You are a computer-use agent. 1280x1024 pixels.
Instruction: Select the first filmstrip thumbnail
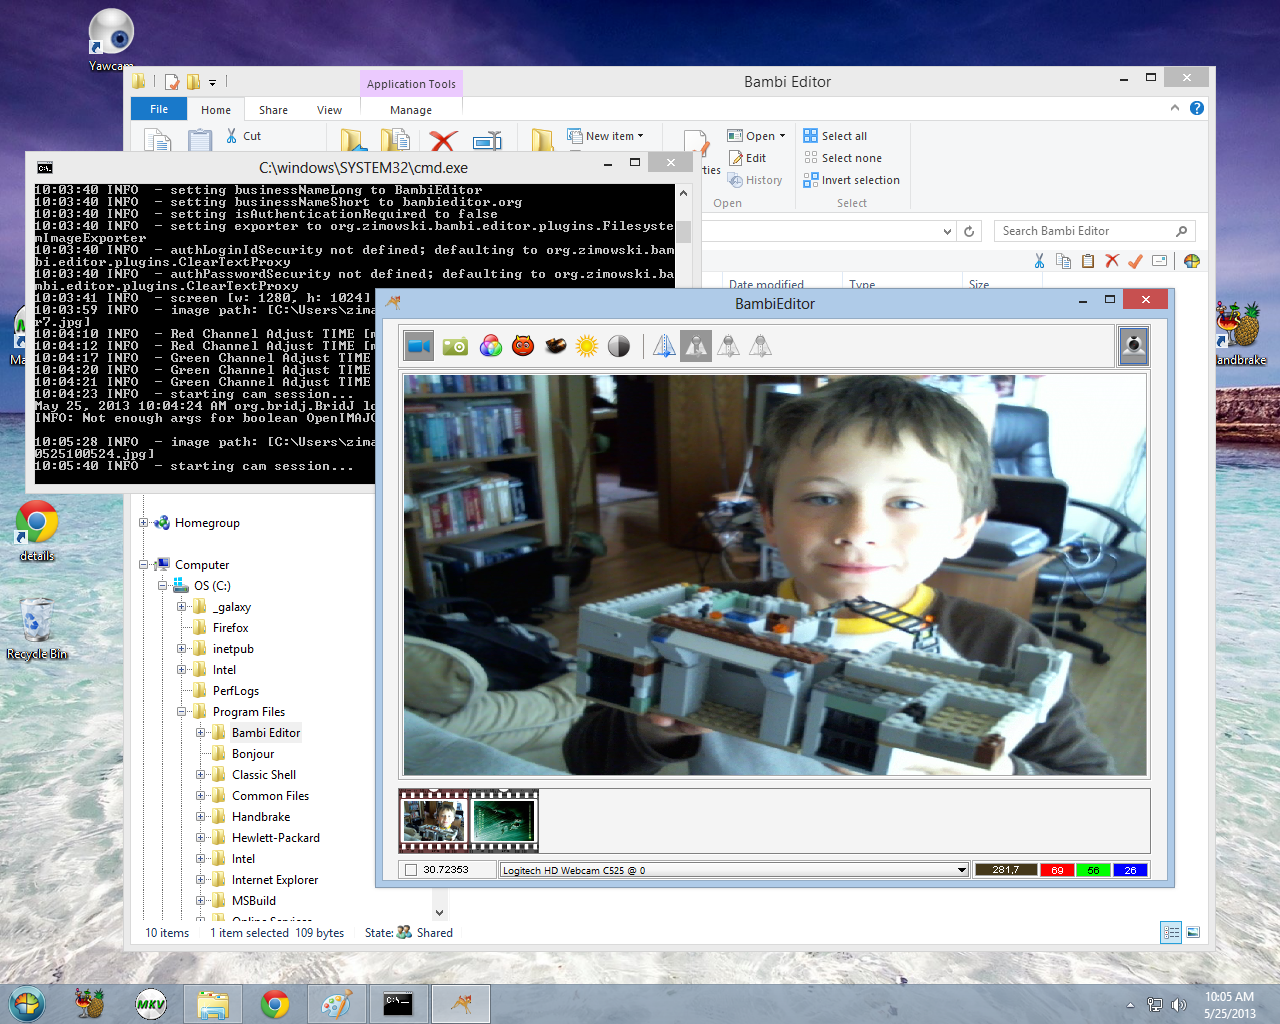coord(433,821)
